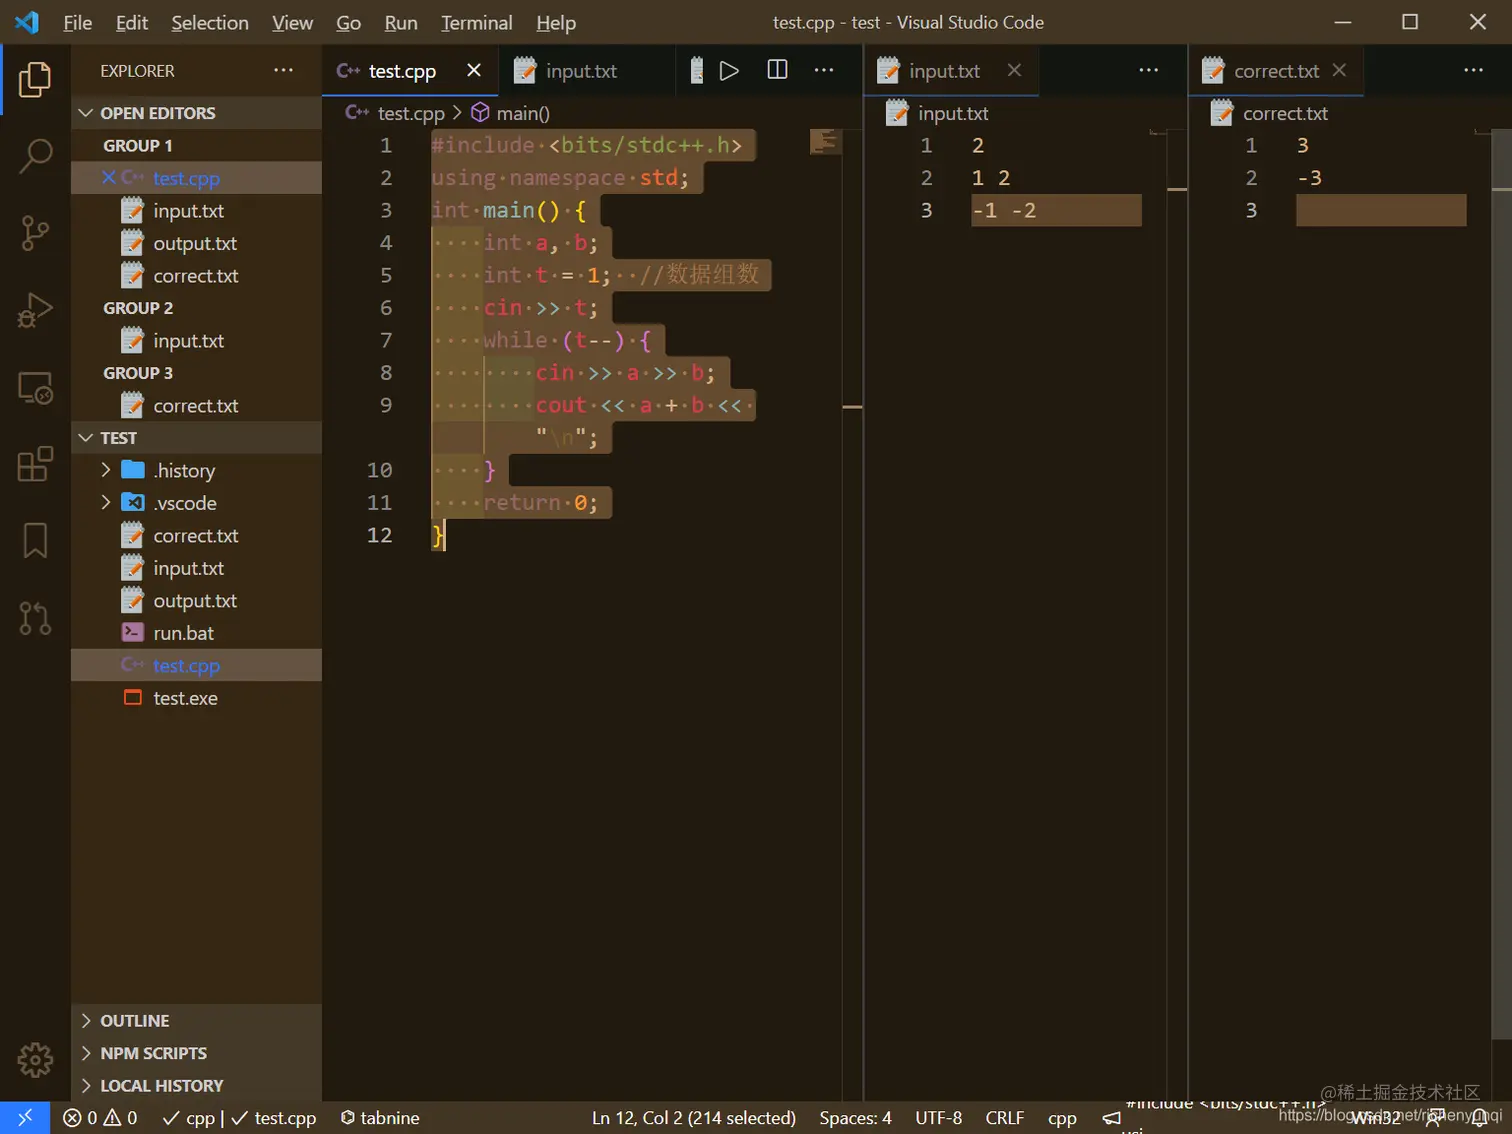The image size is (1512, 1134).
Task: Open the Go menu
Action: 348,22
